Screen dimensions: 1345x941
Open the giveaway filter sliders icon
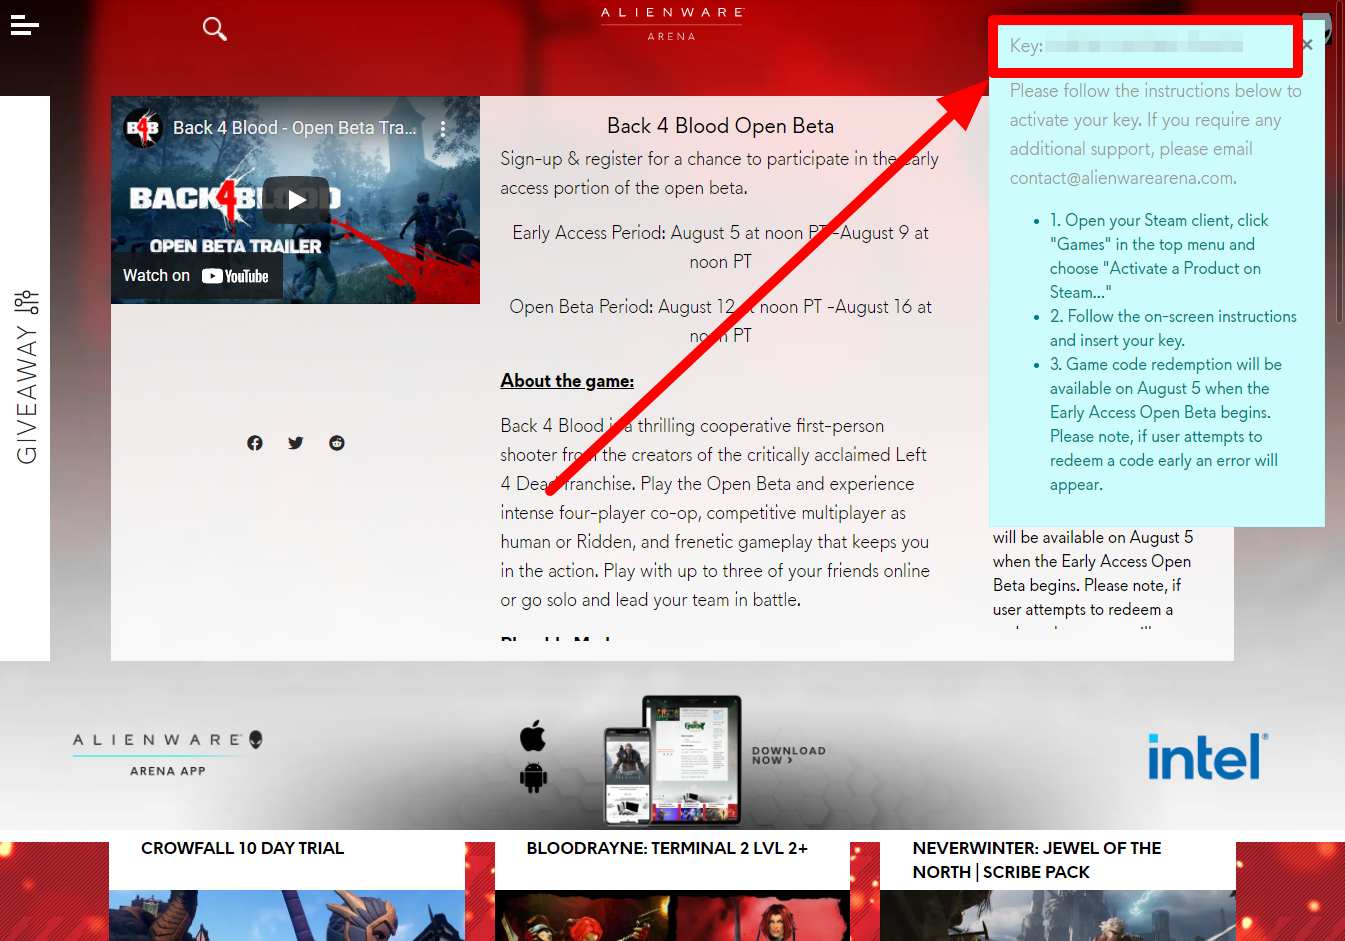[27, 301]
